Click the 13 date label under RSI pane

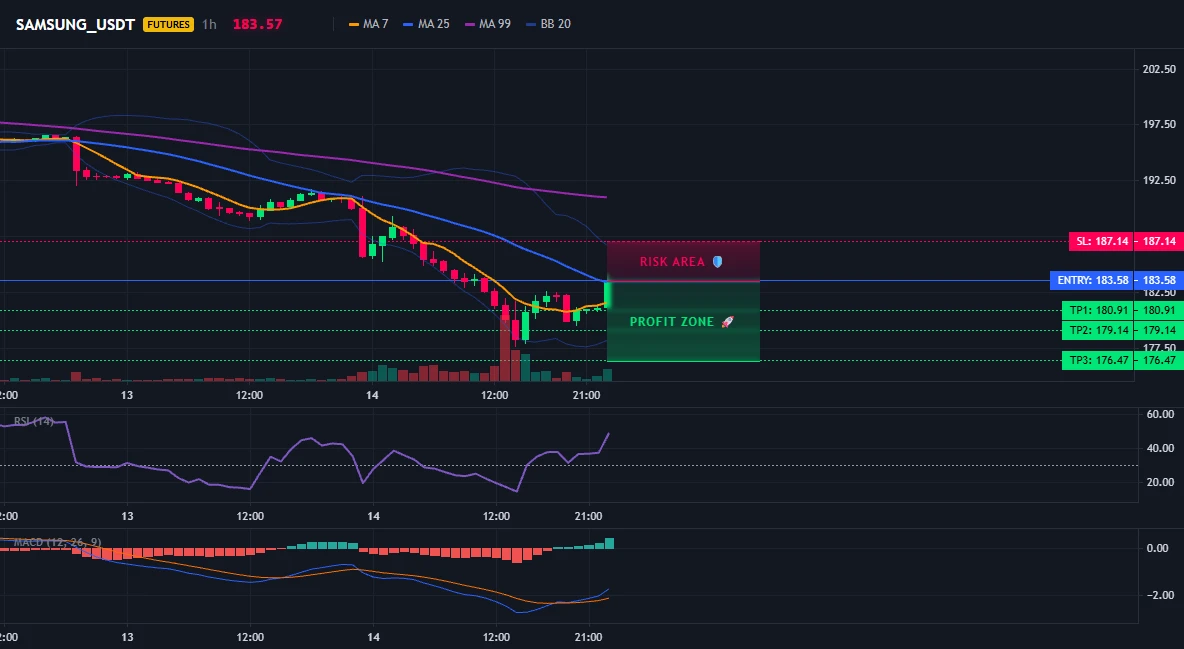coord(127,516)
